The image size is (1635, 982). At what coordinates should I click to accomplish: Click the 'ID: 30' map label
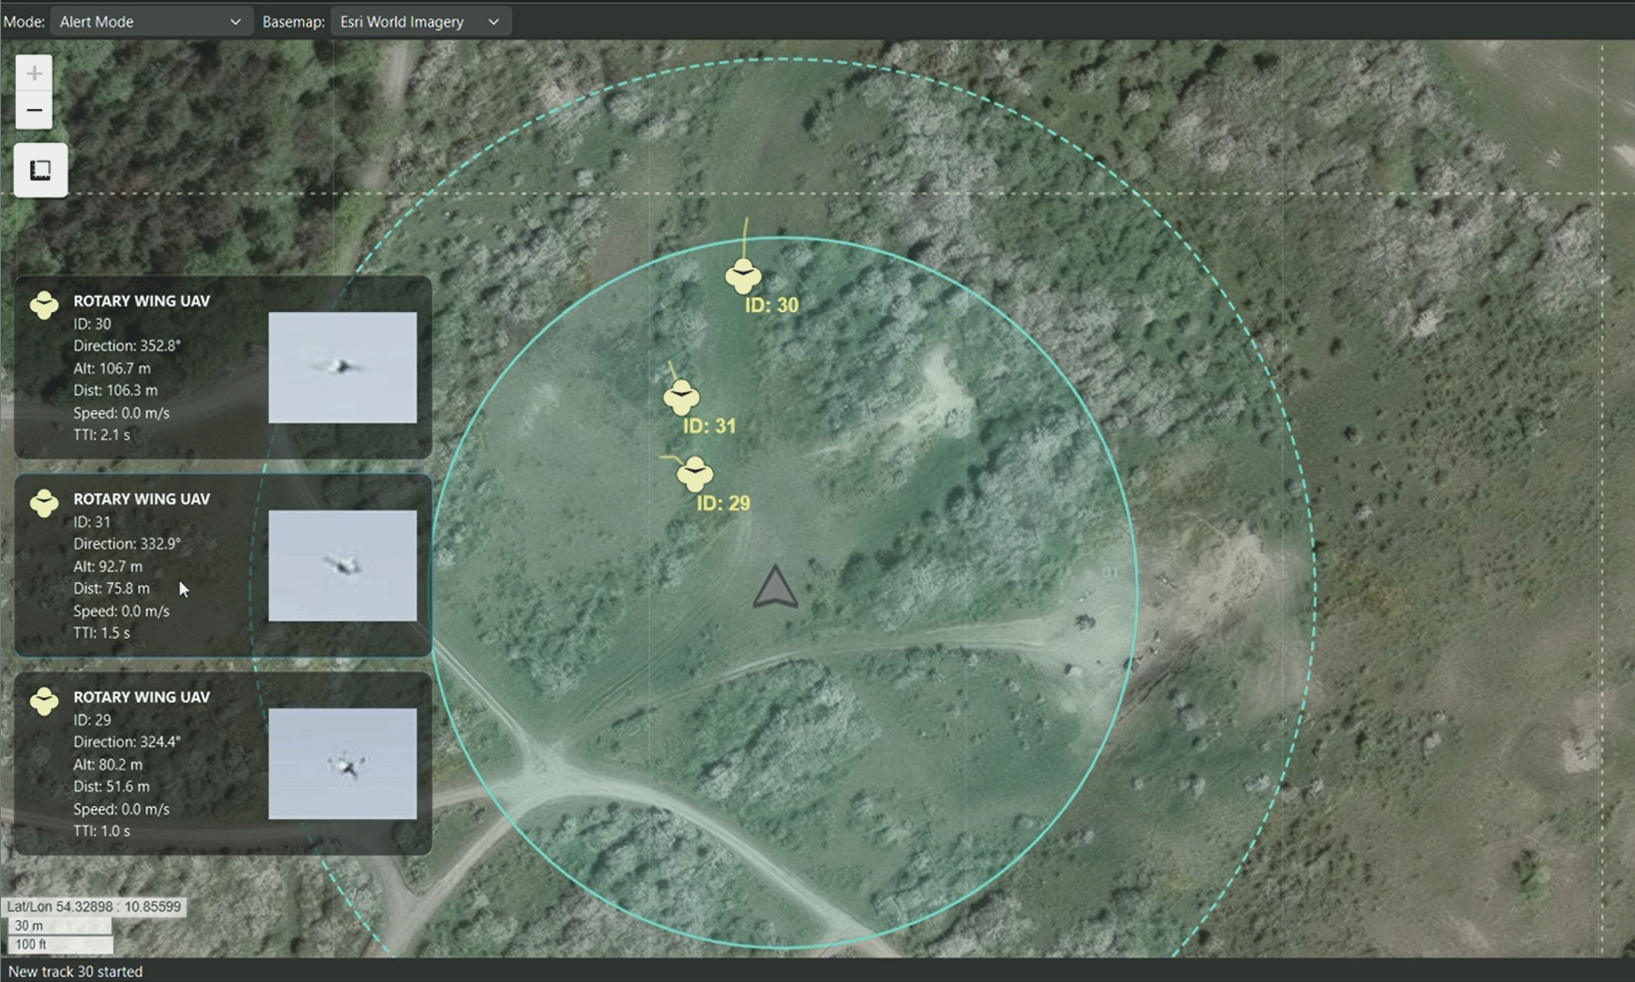(772, 305)
